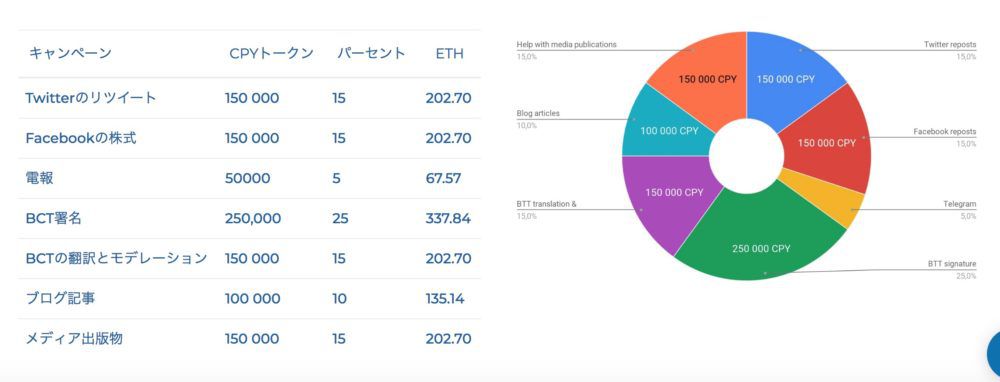Click the メディア出版物 row label
This screenshot has height=382, width=1000.
[x=74, y=339]
